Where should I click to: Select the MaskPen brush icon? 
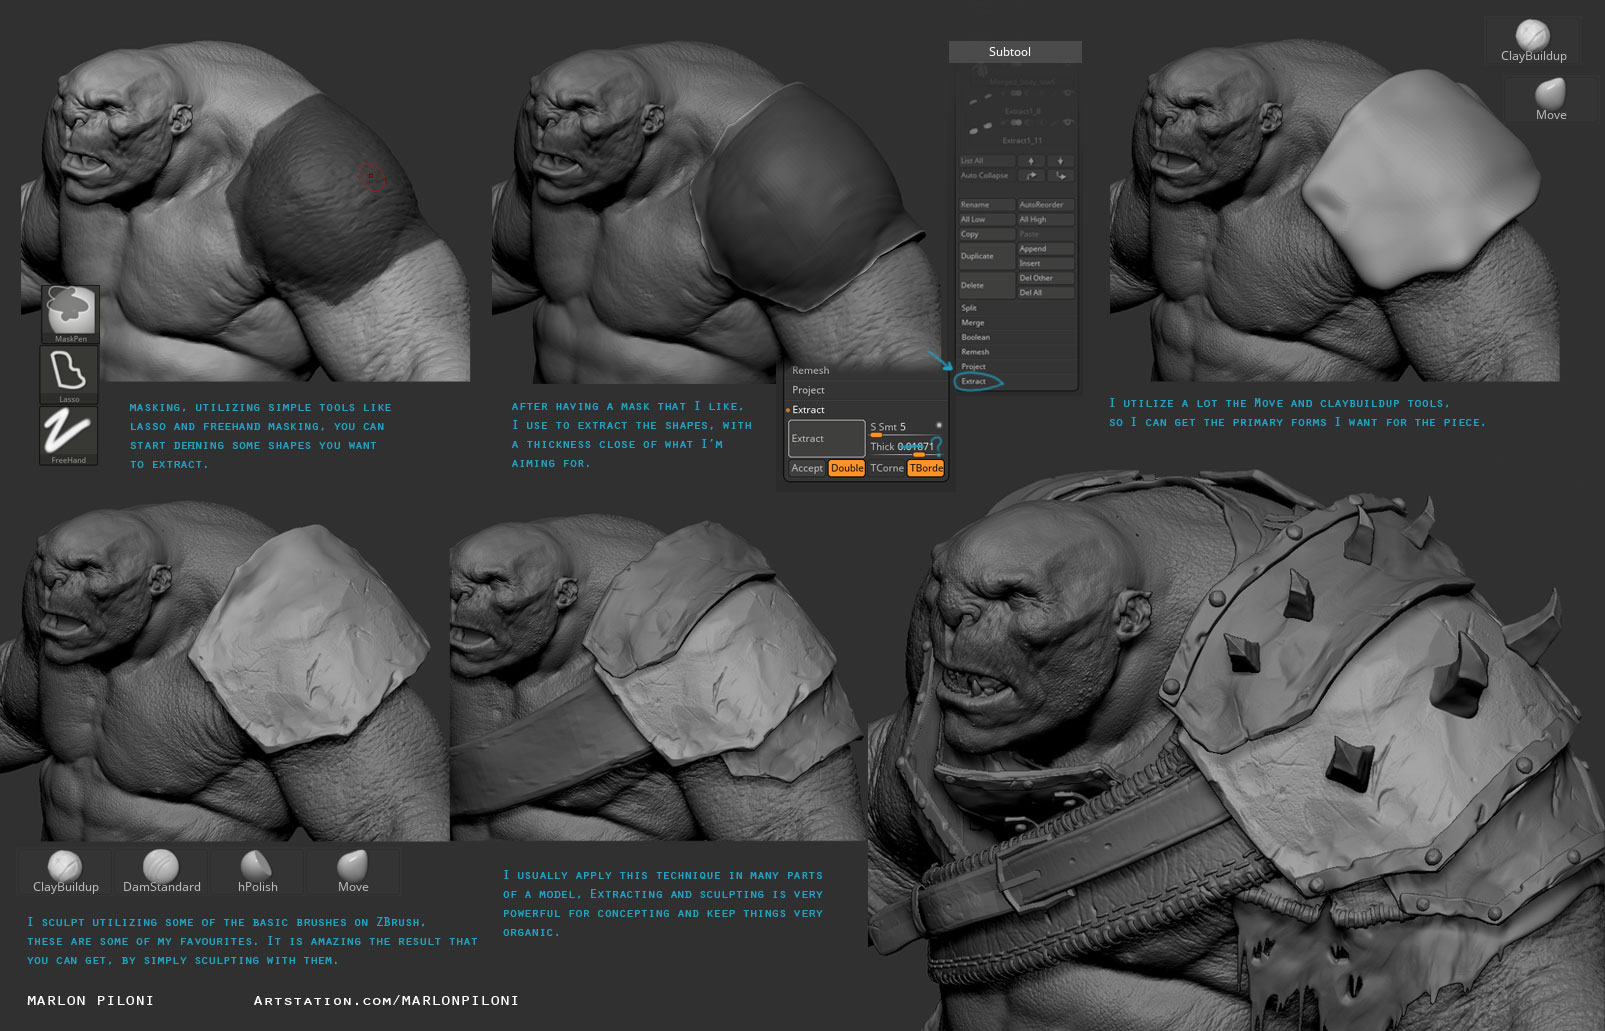click(x=70, y=312)
